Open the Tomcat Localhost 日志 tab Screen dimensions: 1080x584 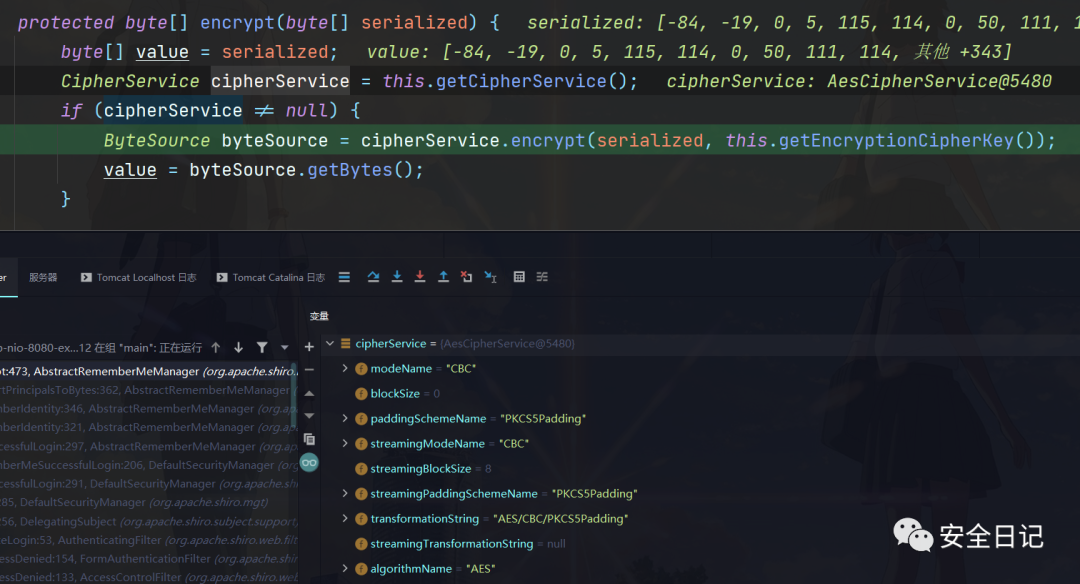[138, 278]
